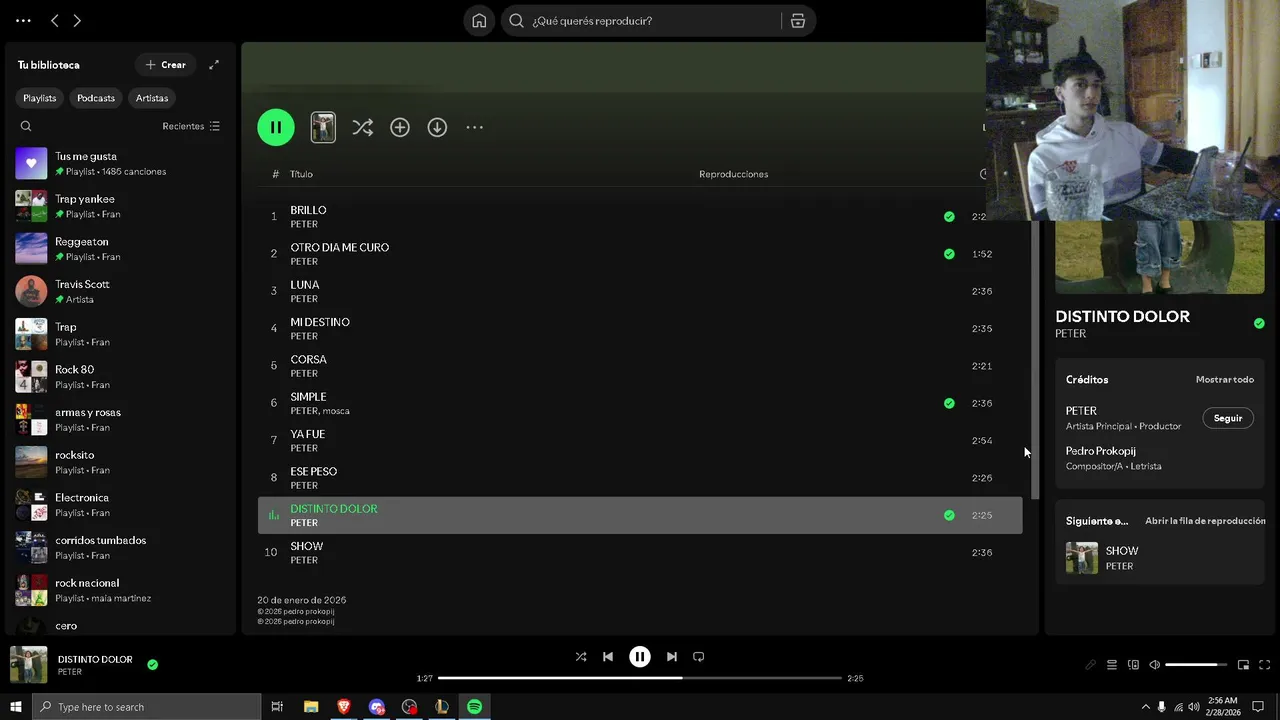
Task: Expand Tu biblioteca to full view
Action: 213,65
